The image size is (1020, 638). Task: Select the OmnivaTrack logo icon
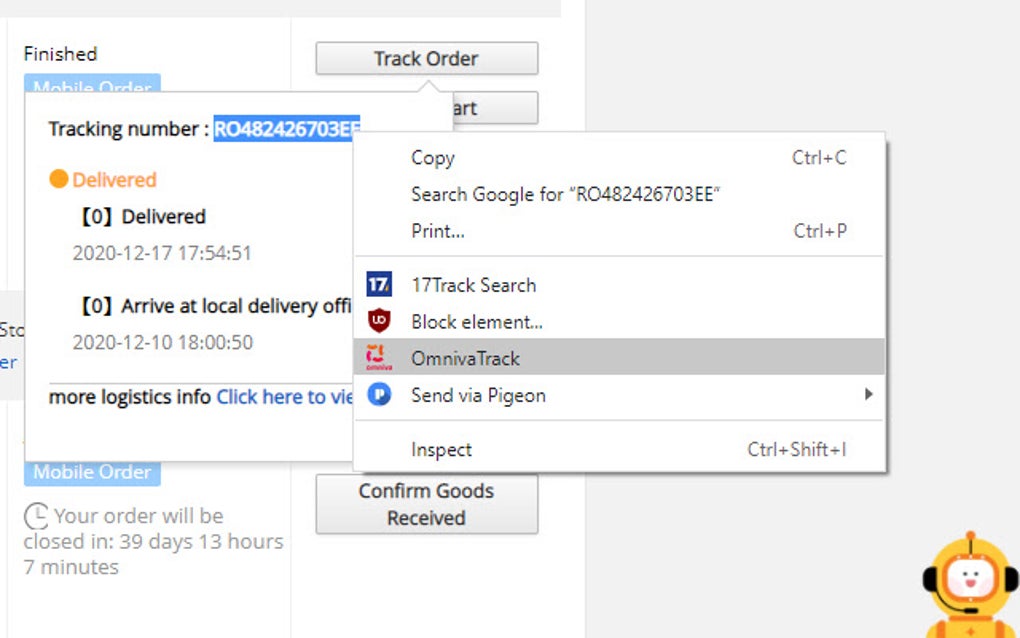(x=380, y=358)
